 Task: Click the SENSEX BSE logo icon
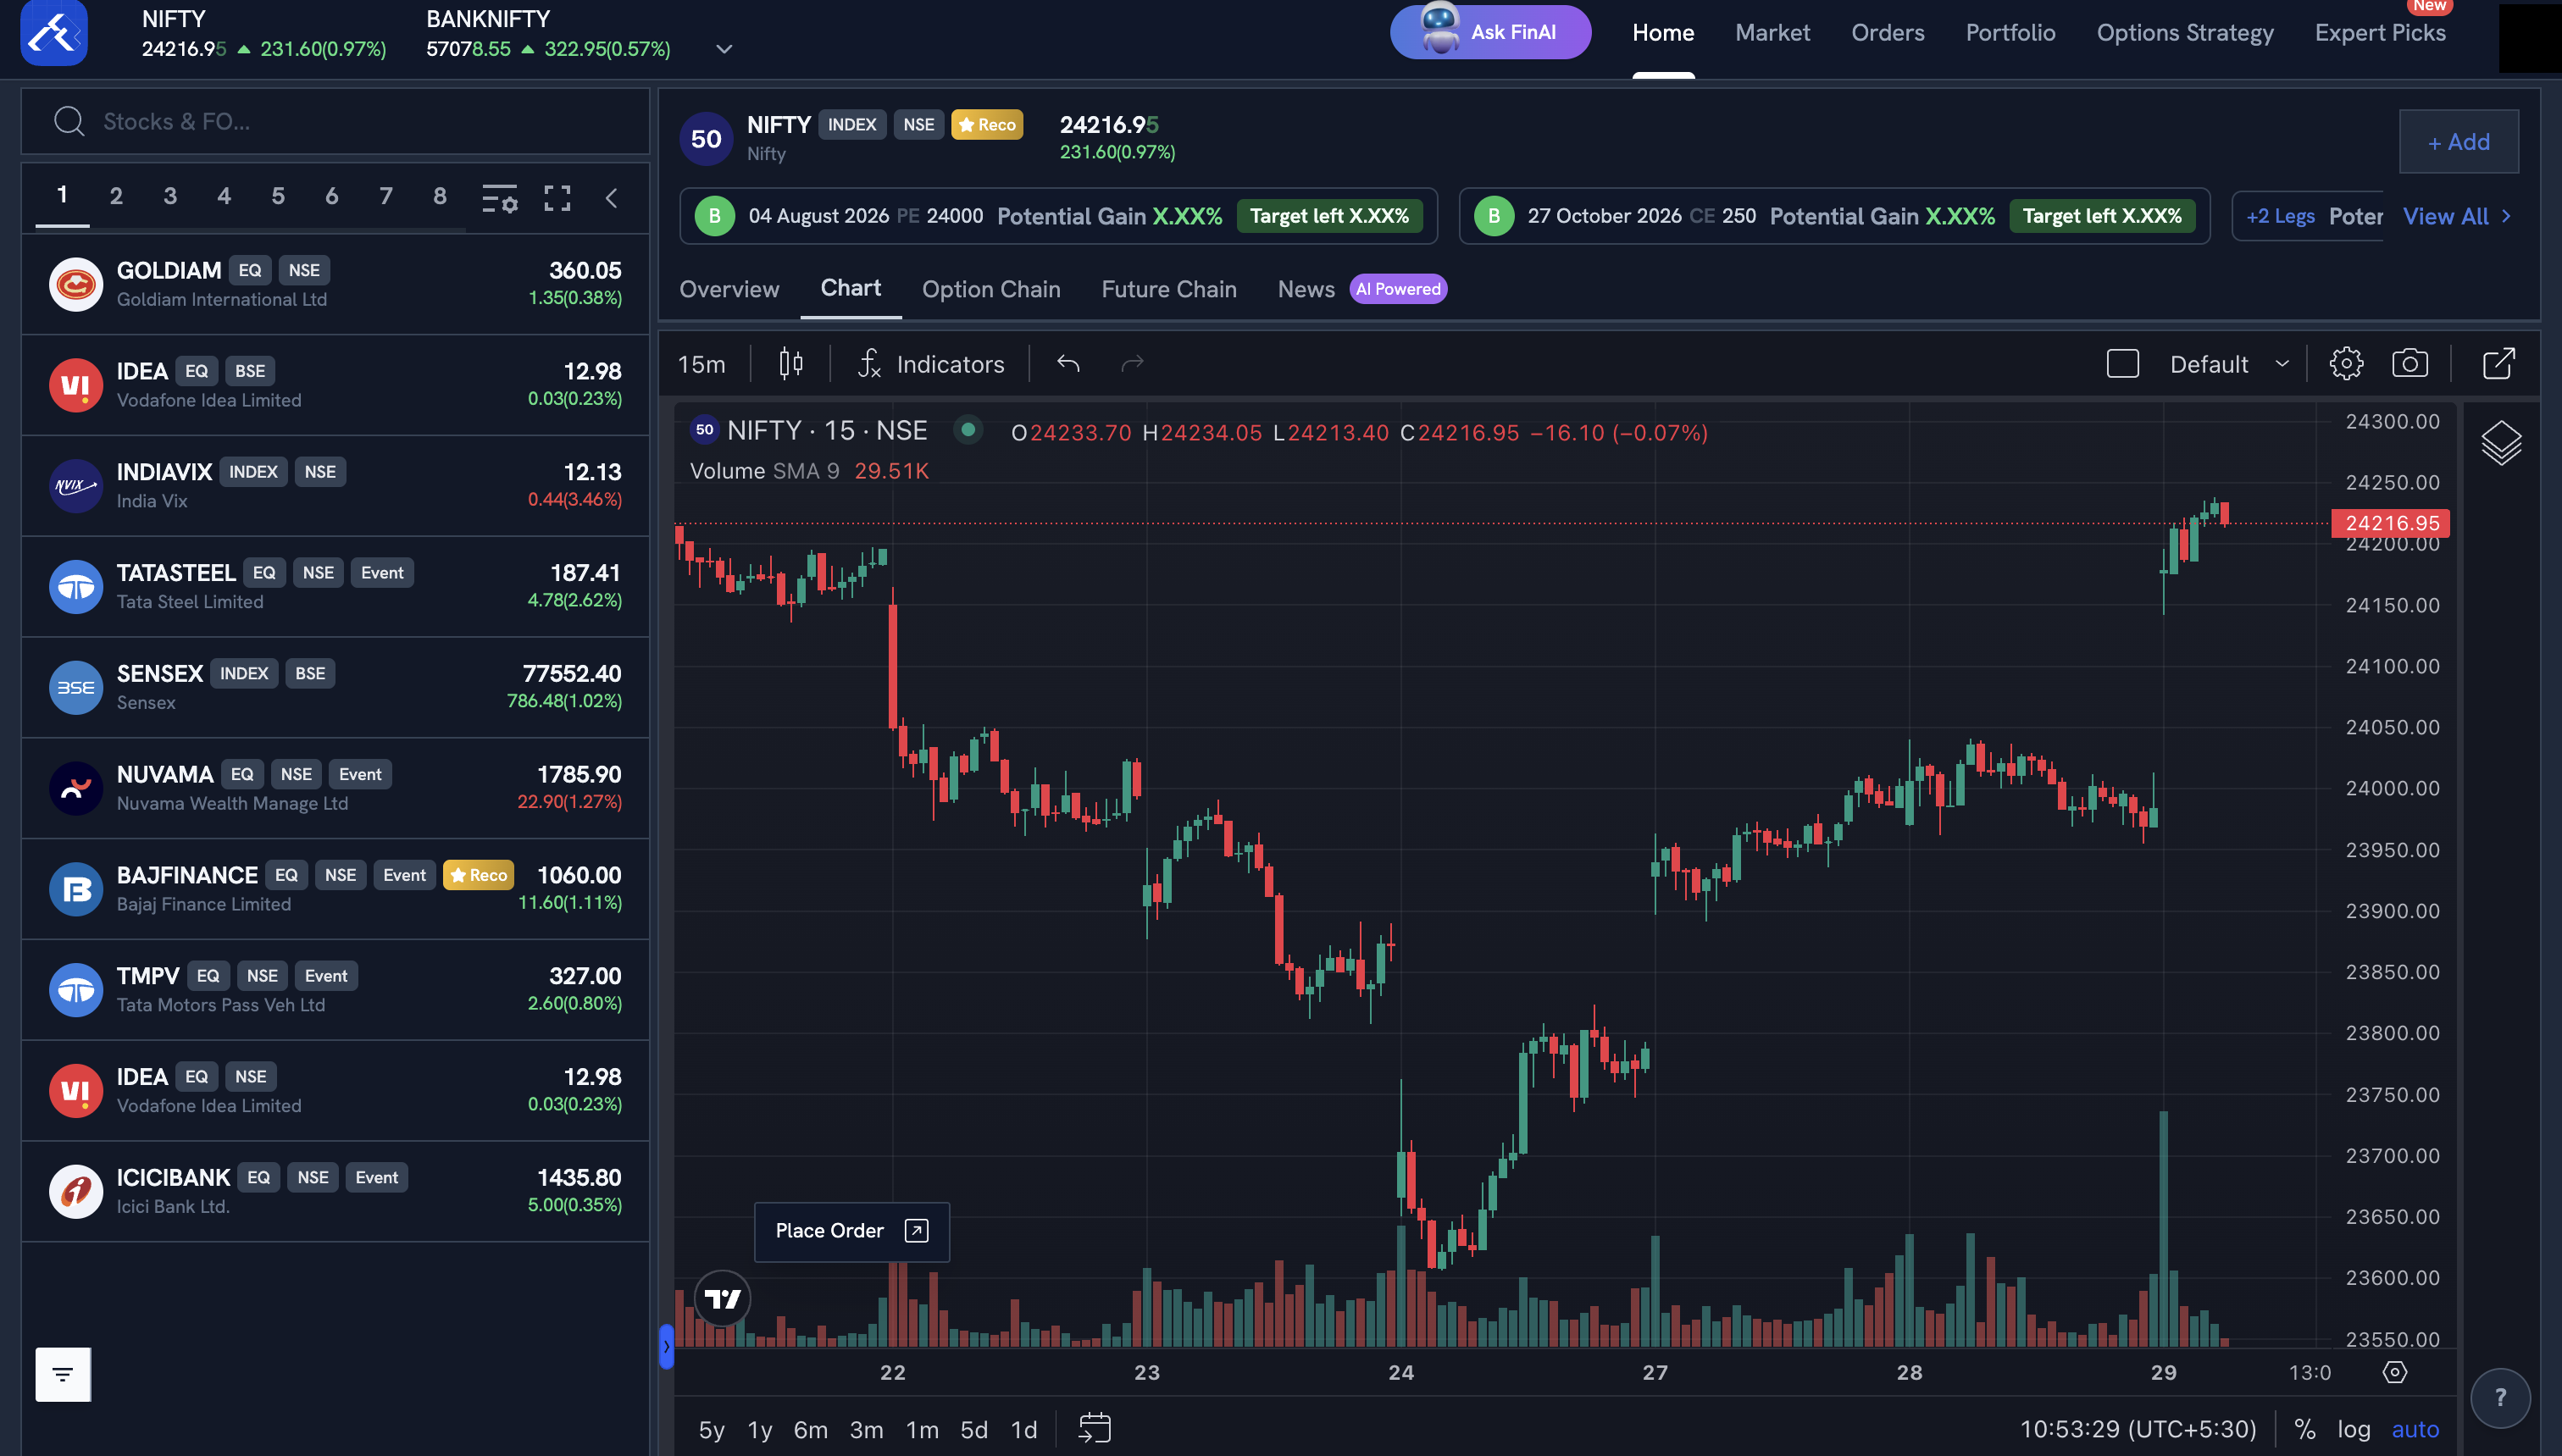tap(76, 688)
